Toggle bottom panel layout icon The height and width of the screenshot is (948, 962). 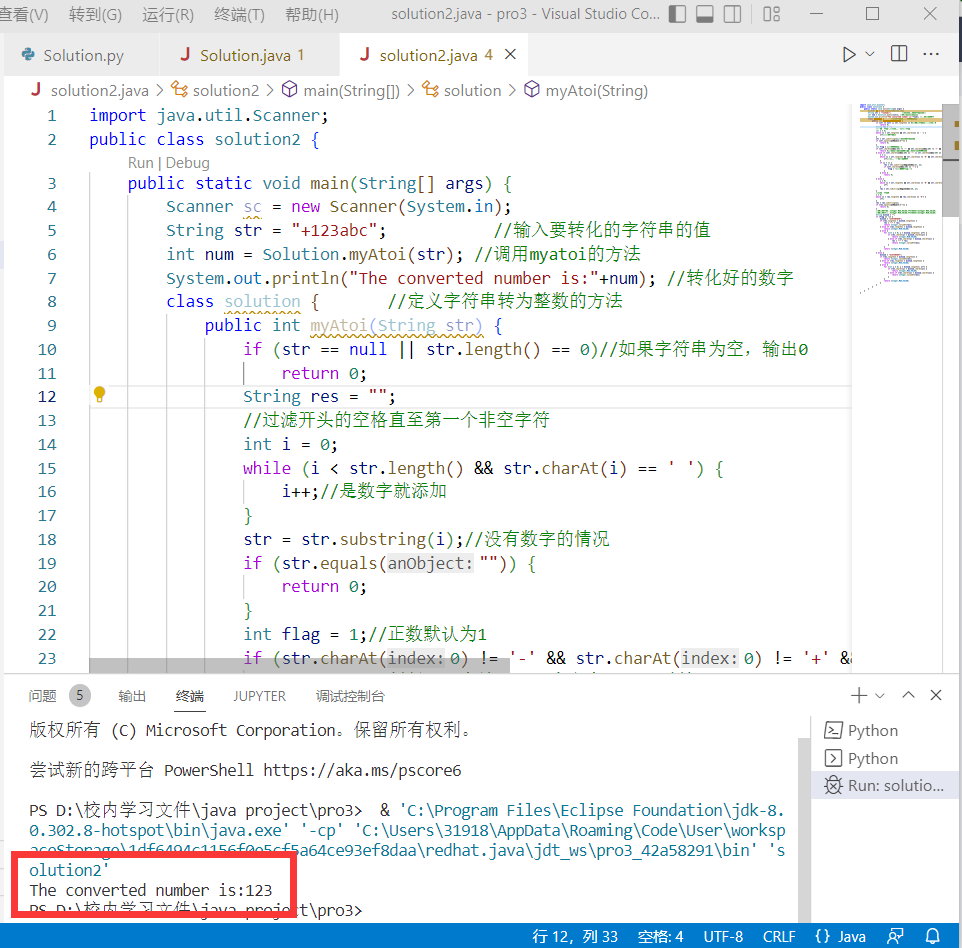pyautogui.click(x=704, y=14)
